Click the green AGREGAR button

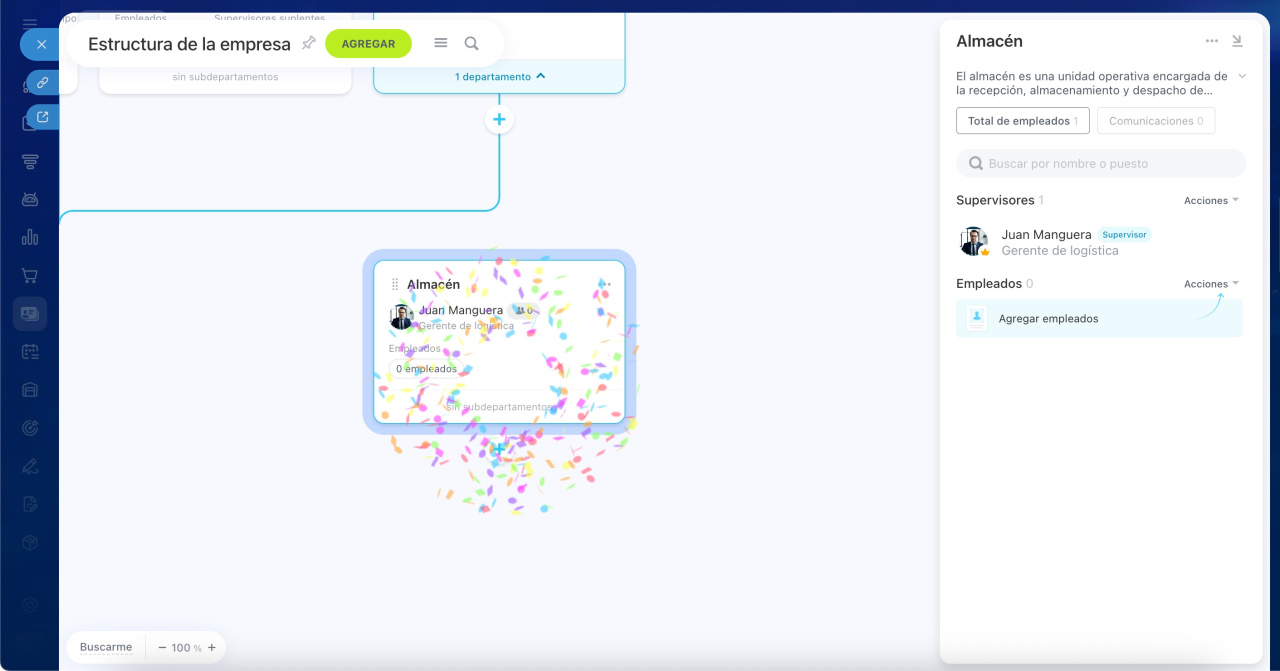click(368, 44)
